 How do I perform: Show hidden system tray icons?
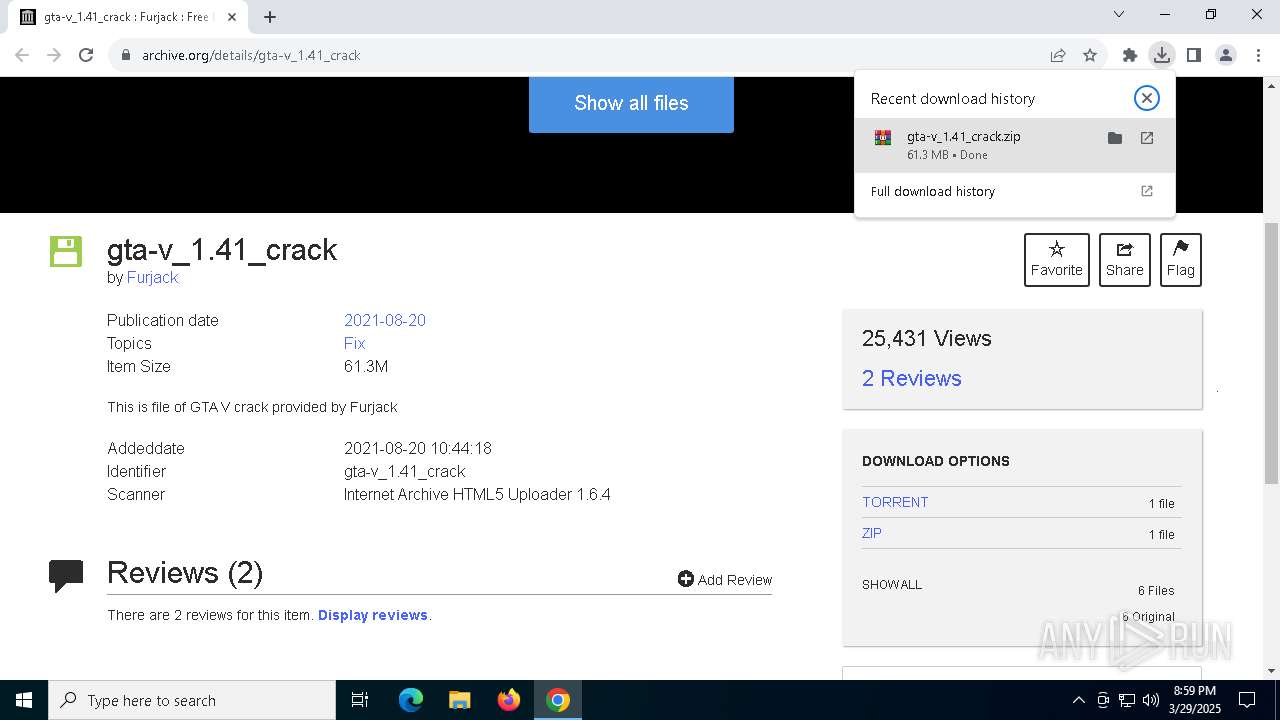click(1078, 700)
